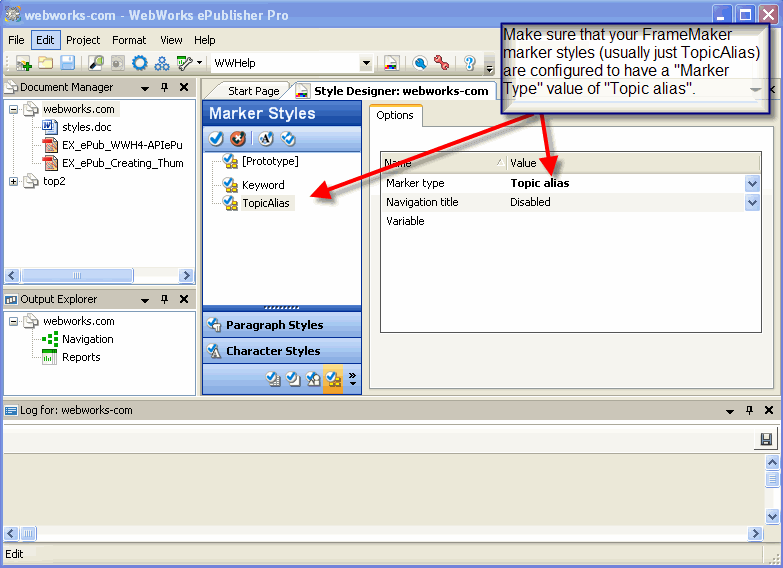Click the triple blue gears Generate All icon
The image size is (783, 568).
tap(162, 63)
